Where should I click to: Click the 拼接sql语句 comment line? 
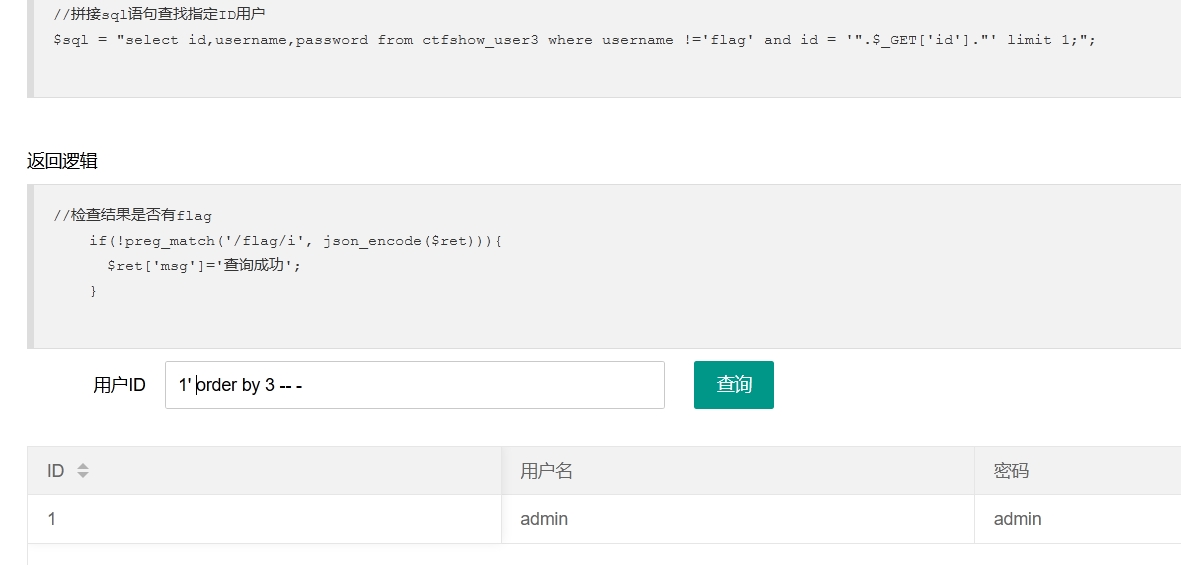(x=159, y=14)
